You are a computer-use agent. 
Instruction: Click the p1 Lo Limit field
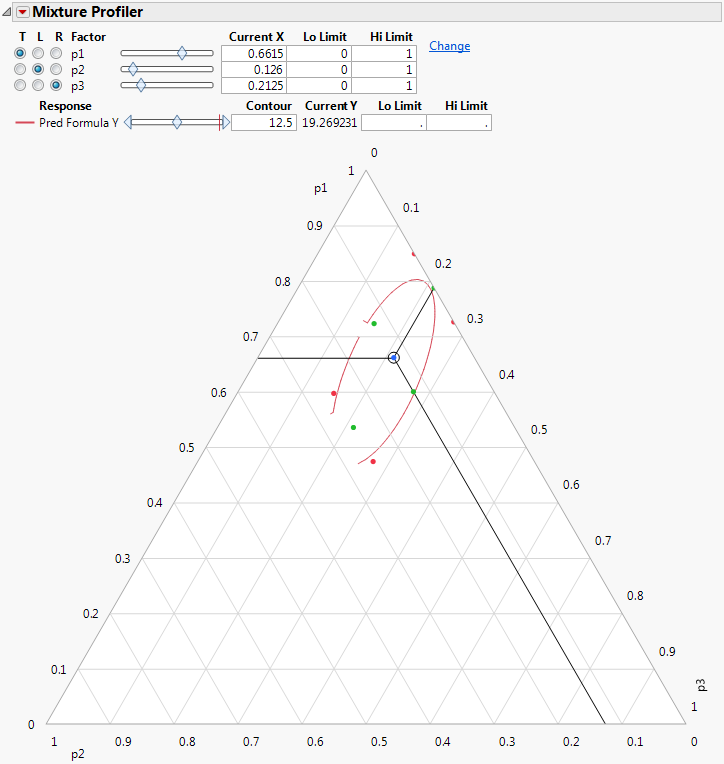coord(319,53)
